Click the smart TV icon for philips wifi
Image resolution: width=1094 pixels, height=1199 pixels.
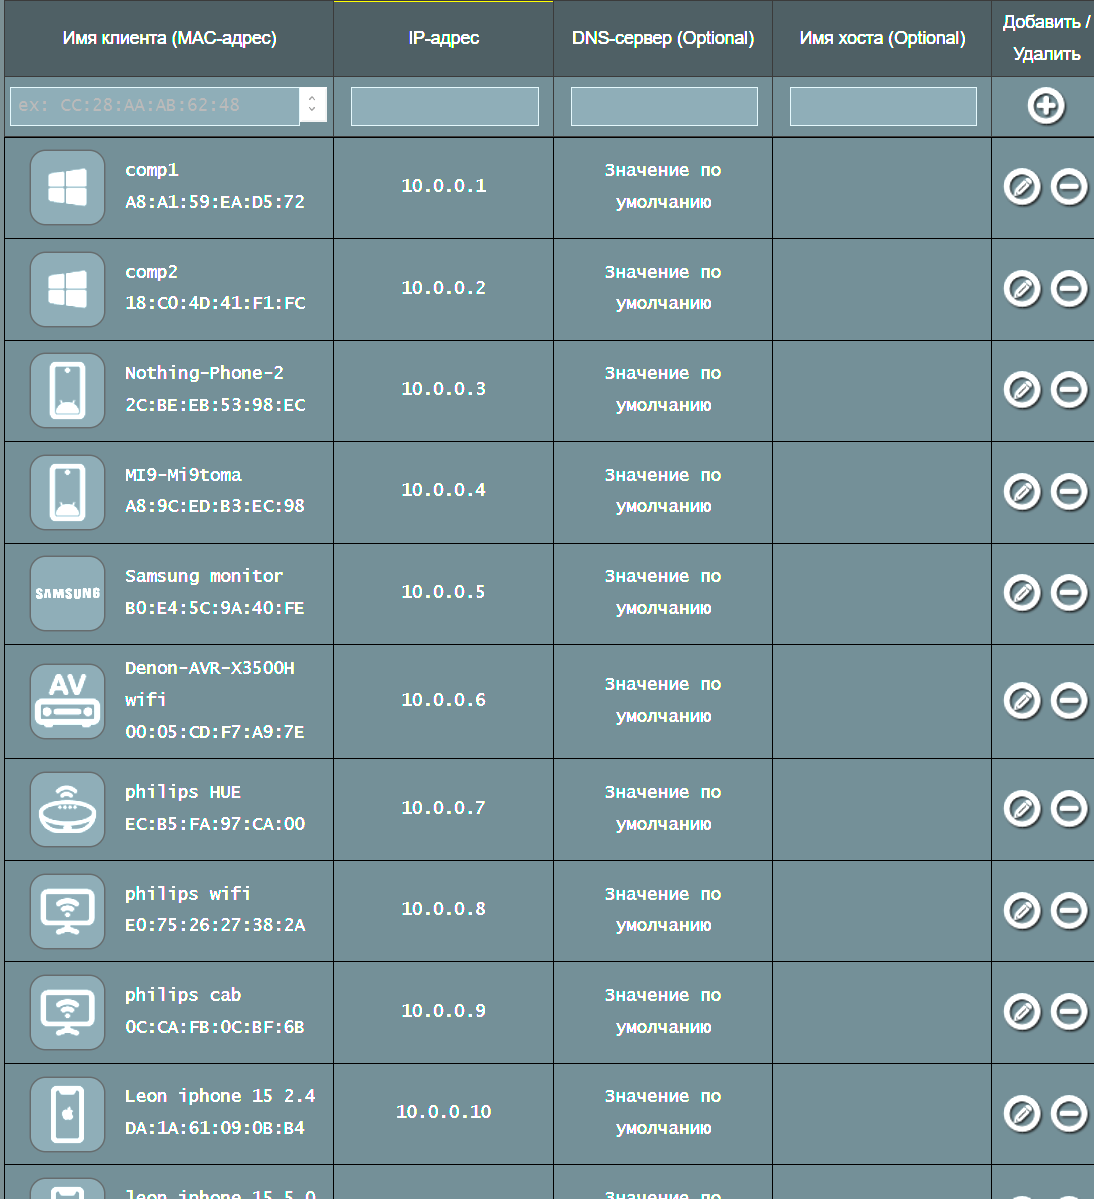(x=67, y=911)
